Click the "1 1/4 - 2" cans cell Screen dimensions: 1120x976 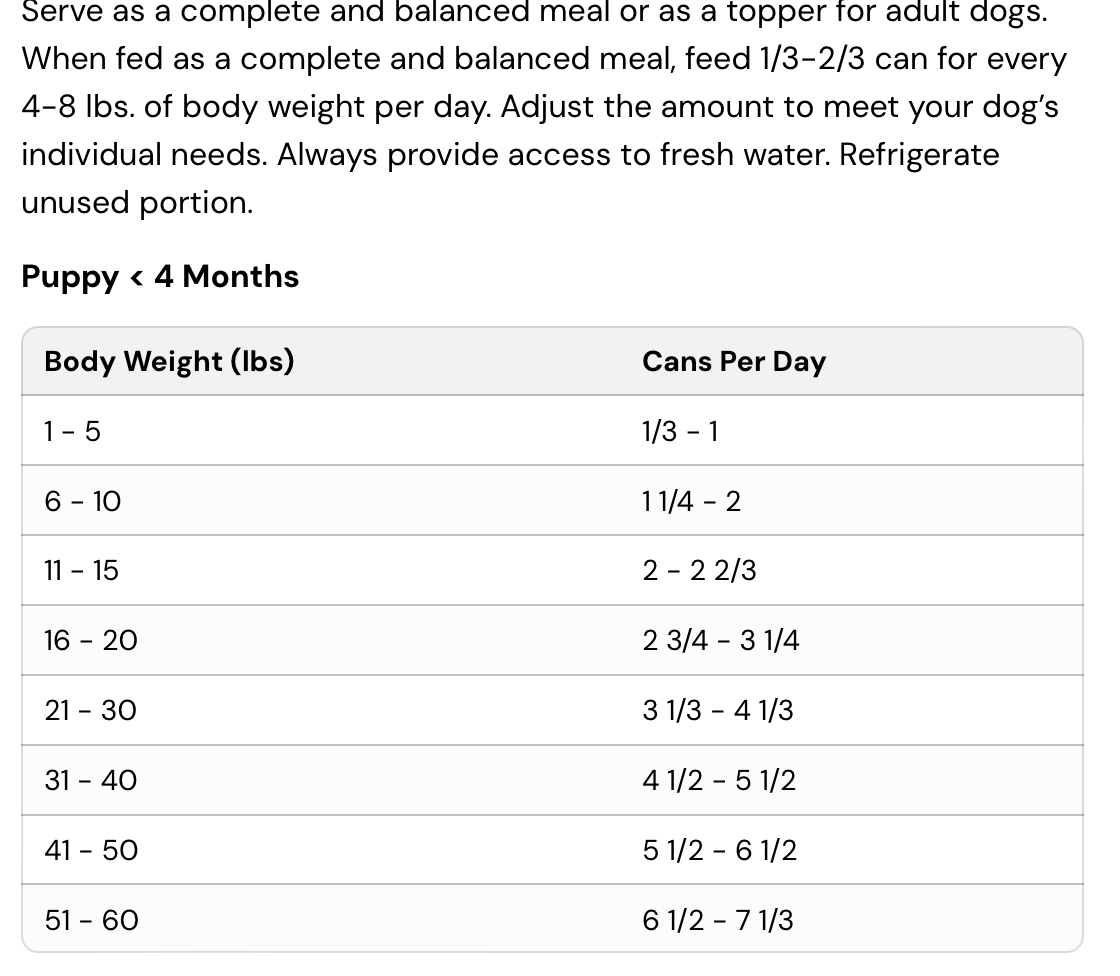click(691, 501)
